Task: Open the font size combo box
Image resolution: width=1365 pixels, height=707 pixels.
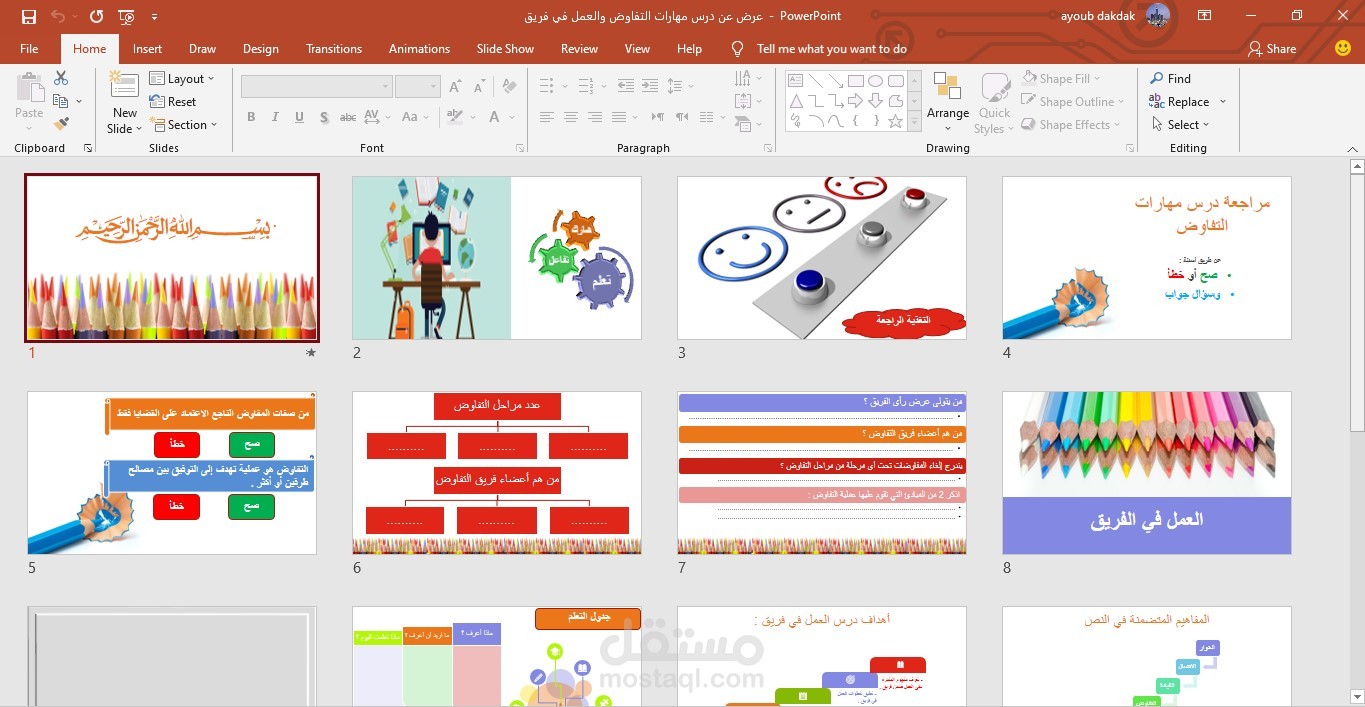Action: [418, 87]
